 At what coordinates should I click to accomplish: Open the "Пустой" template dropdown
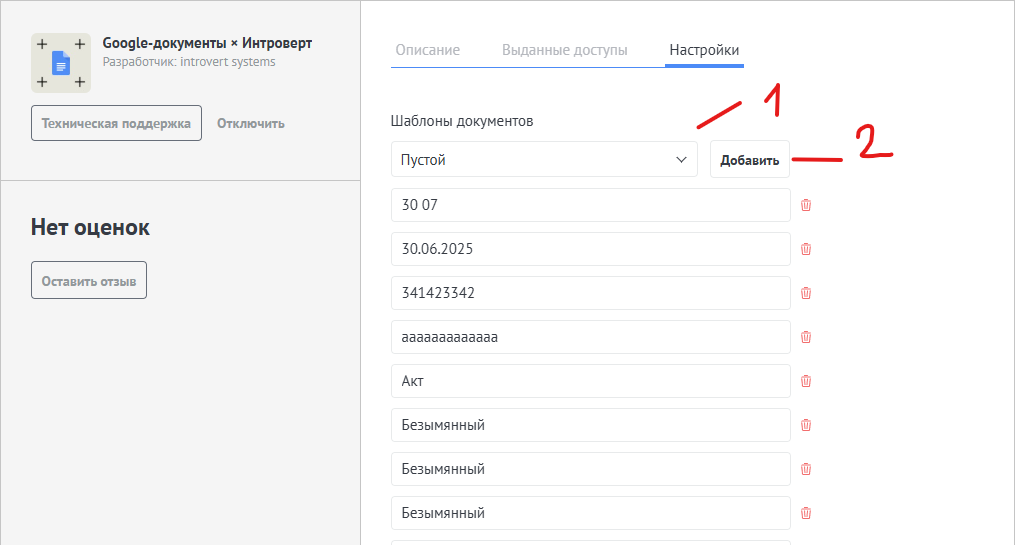[544, 159]
